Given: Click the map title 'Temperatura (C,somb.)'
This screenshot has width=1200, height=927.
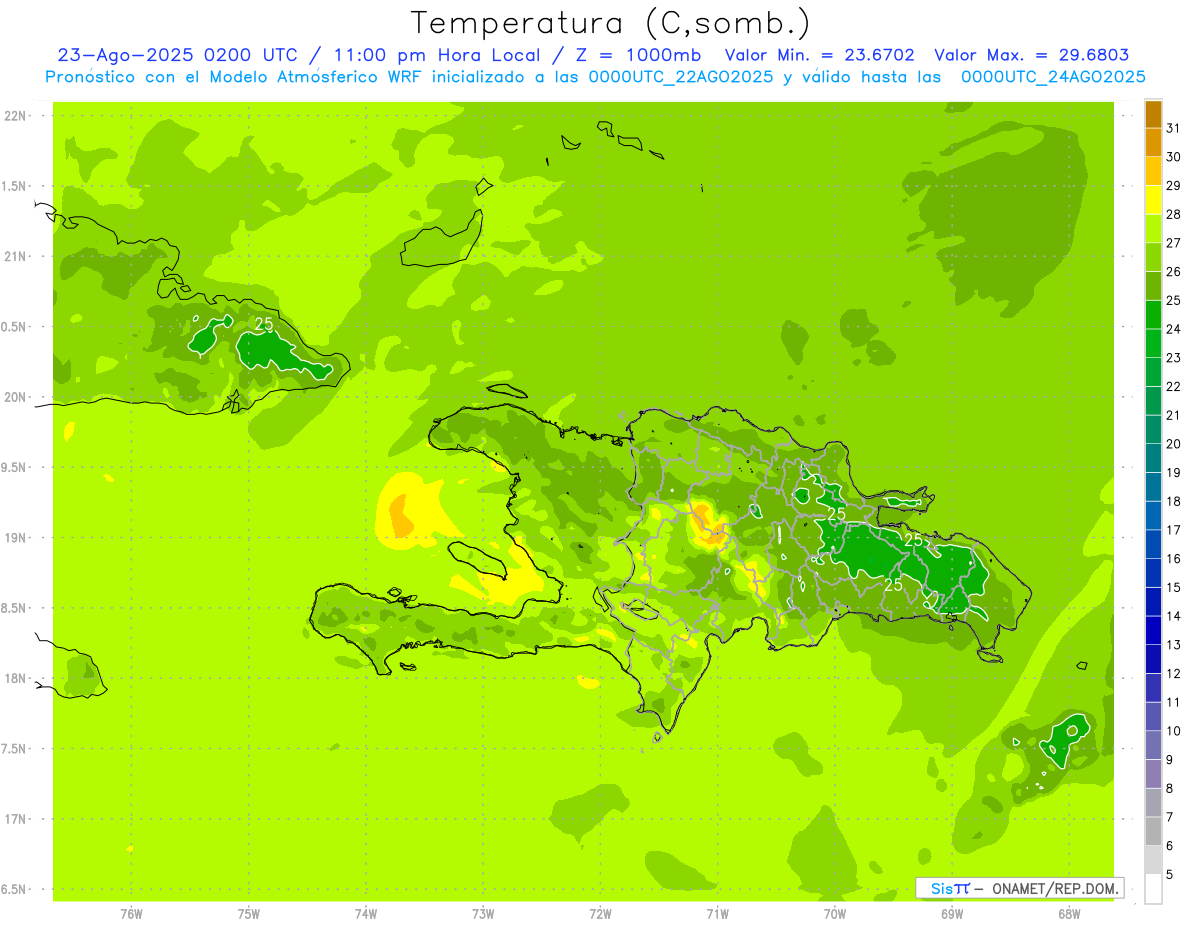Looking at the screenshot, I should point(611,23).
